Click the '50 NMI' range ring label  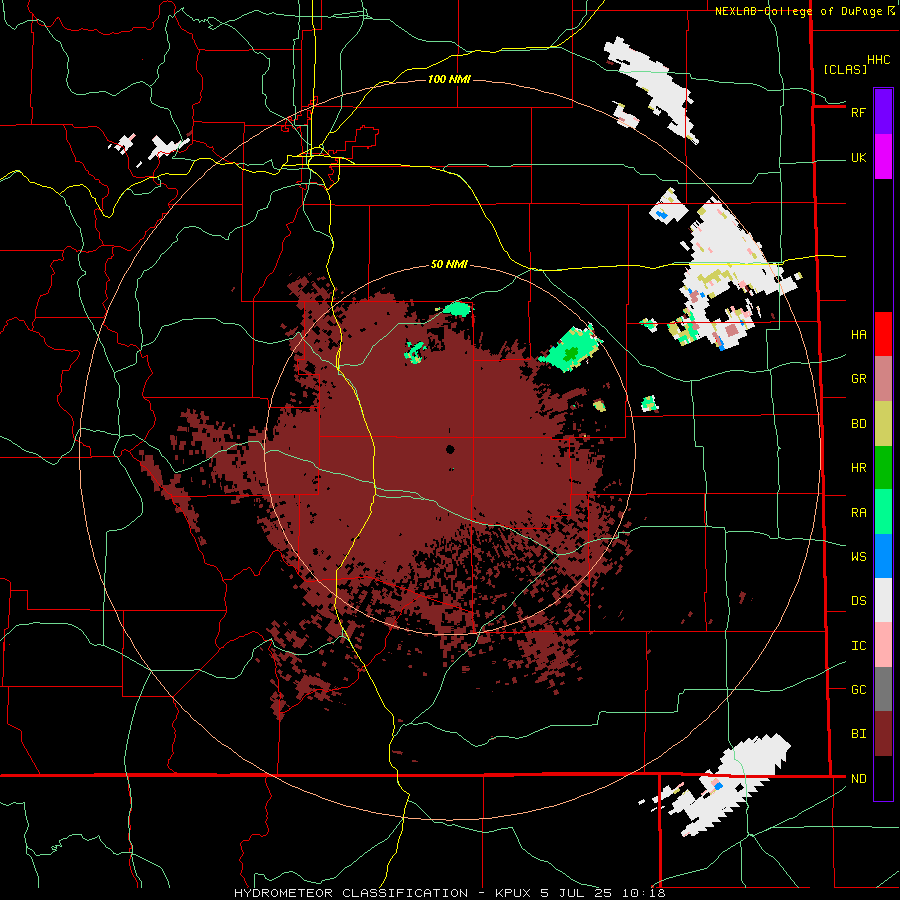[x=449, y=264]
